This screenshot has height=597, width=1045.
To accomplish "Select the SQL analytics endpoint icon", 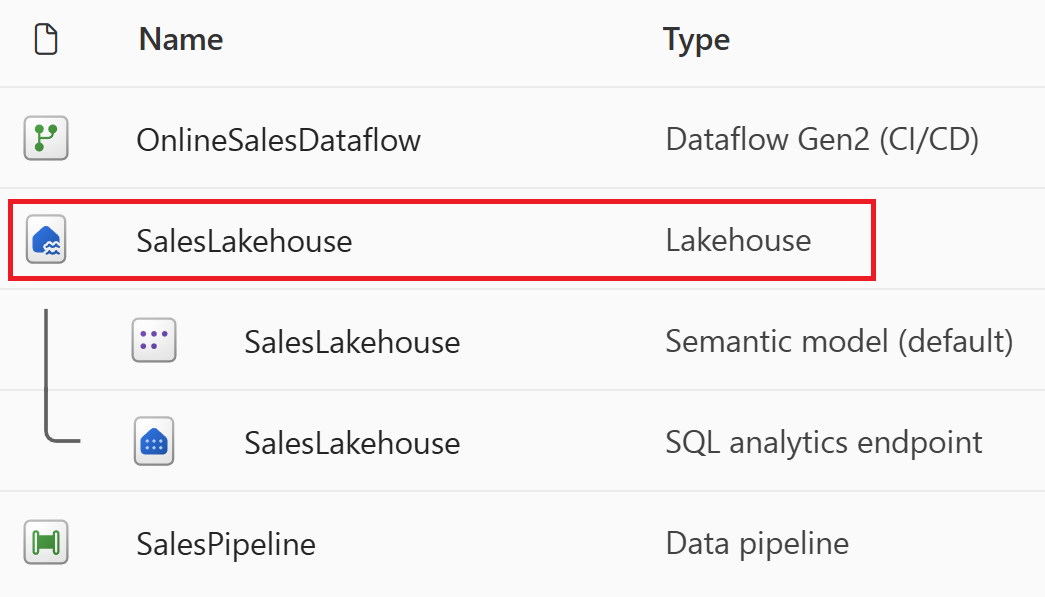I will pyautogui.click(x=152, y=441).
